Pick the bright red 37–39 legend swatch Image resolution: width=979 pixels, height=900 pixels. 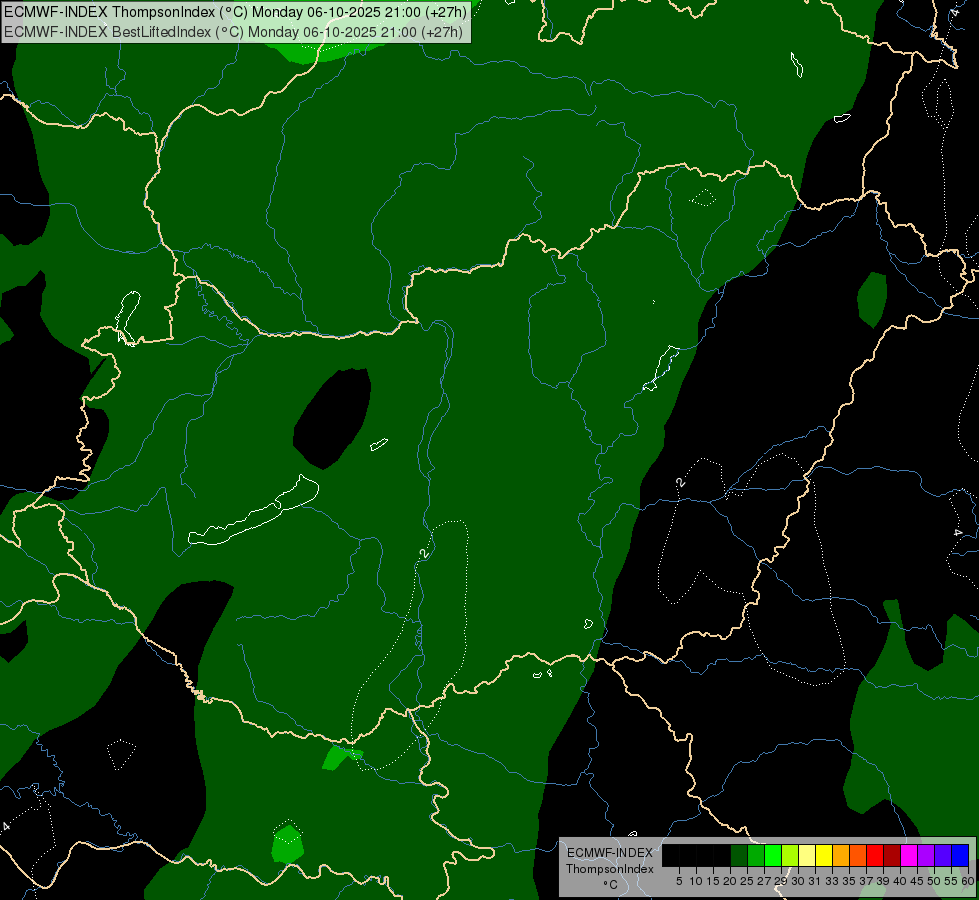[x=875, y=855]
